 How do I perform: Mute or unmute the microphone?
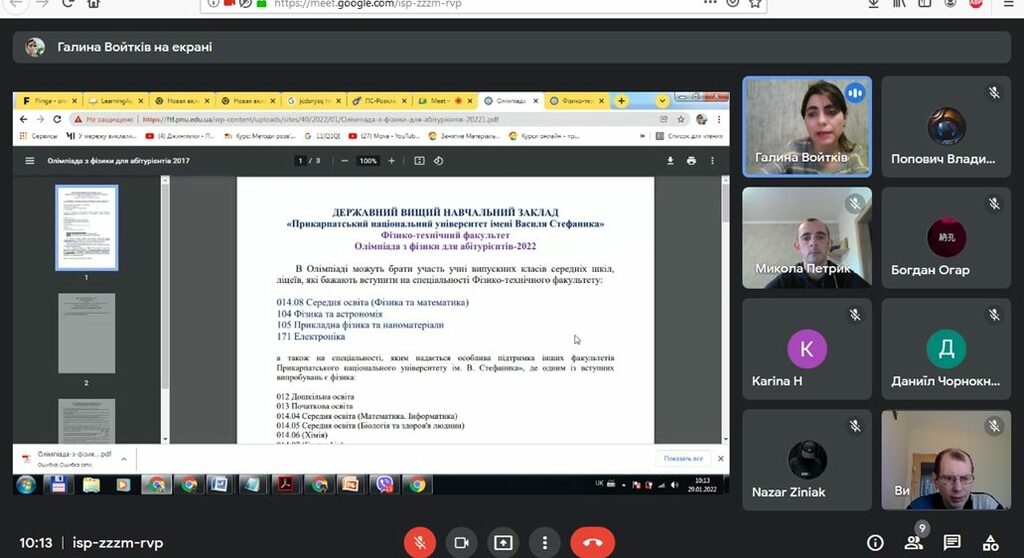click(420, 543)
